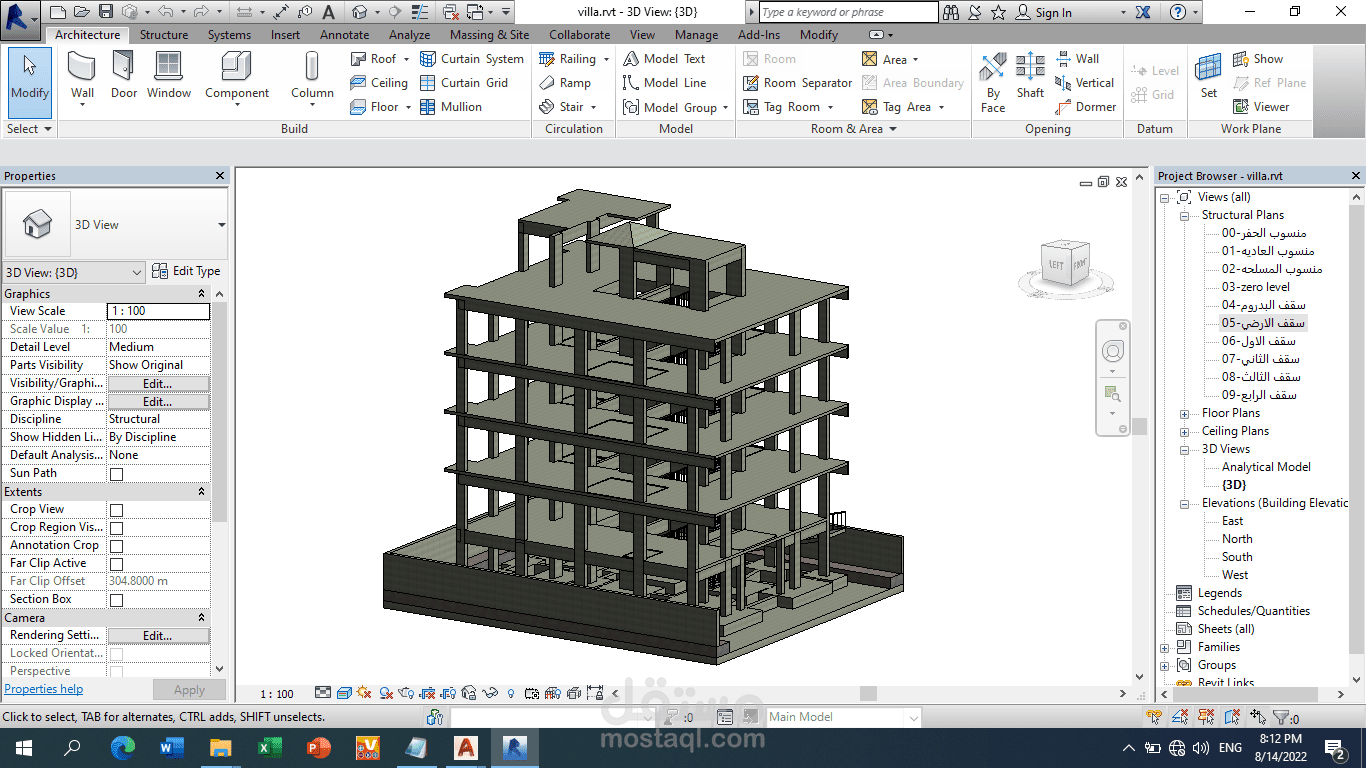The width and height of the screenshot is (1366, 768).
Task: Open the 03-zero level structural plan
Action: (1255, 287)
